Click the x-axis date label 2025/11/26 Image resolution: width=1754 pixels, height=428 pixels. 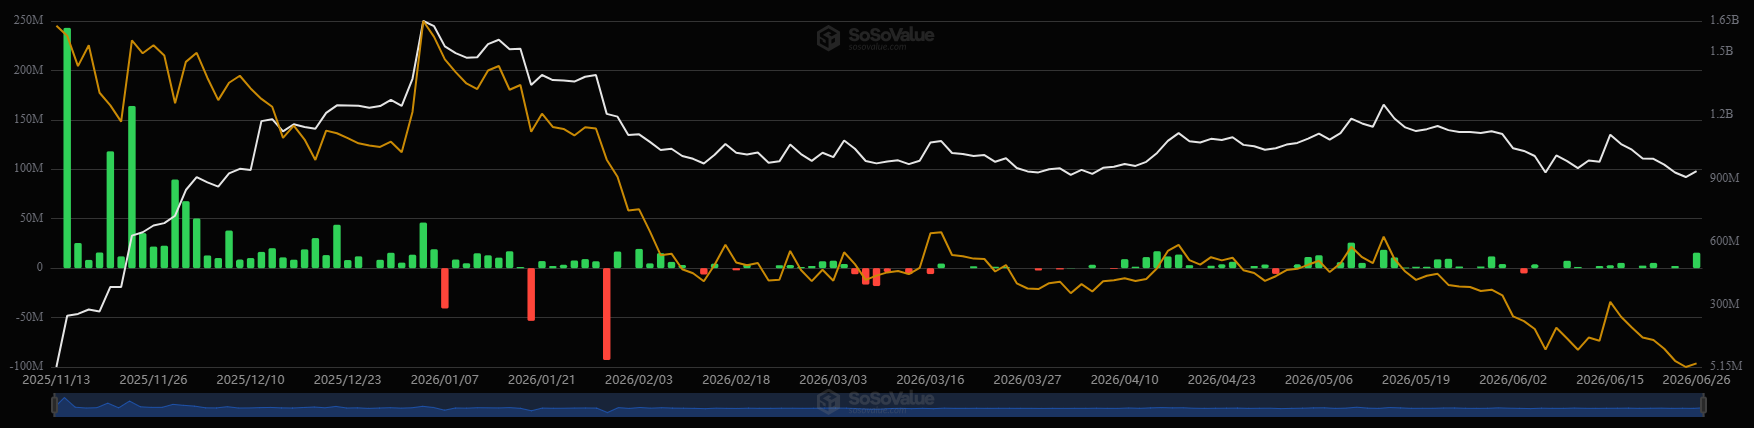[153, 380]
